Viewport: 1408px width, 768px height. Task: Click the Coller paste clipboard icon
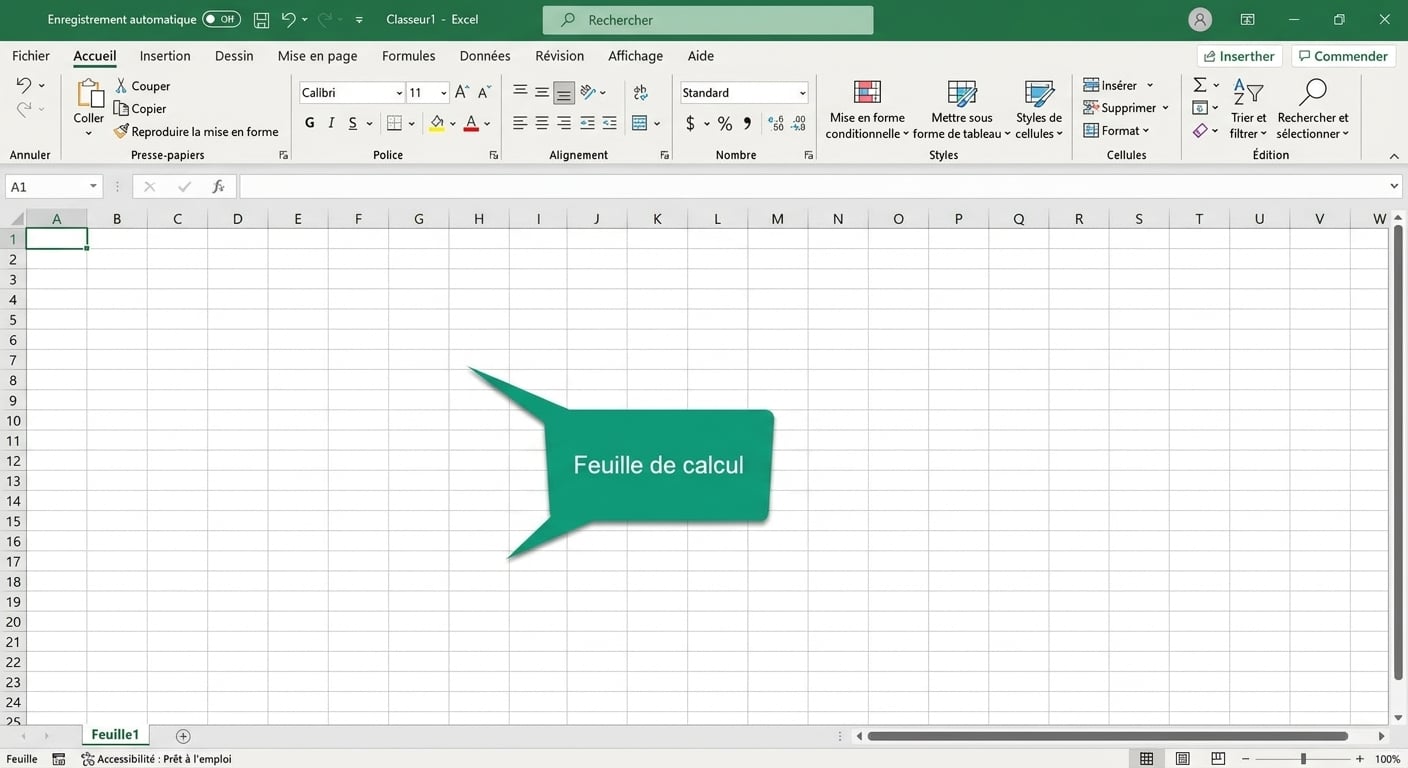click(x=89, y=94)
